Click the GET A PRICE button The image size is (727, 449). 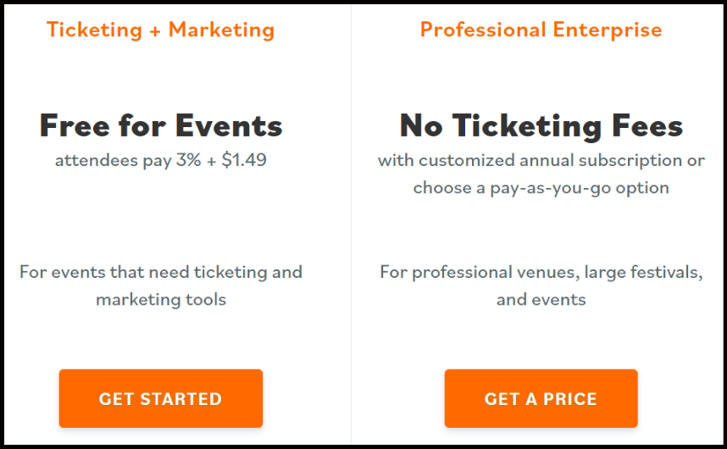click(x=541, y=399)
